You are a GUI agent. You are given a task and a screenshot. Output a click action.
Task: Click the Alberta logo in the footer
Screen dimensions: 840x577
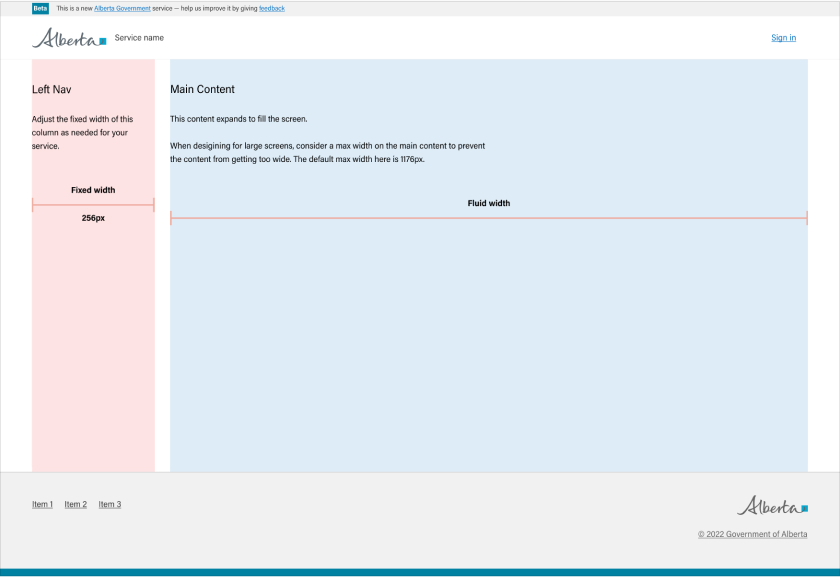coord(772,506)
